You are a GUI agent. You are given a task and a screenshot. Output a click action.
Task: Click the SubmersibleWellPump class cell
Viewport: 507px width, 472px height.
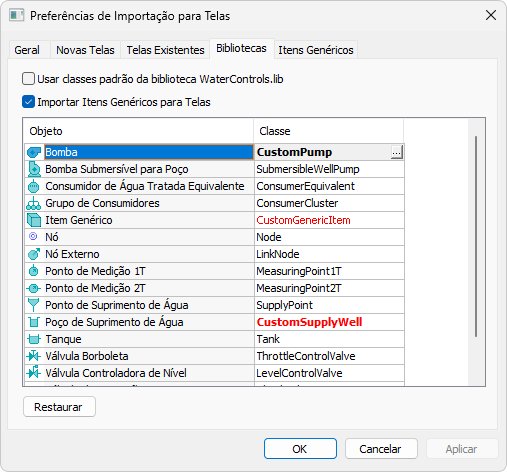[x=329, y=169]
